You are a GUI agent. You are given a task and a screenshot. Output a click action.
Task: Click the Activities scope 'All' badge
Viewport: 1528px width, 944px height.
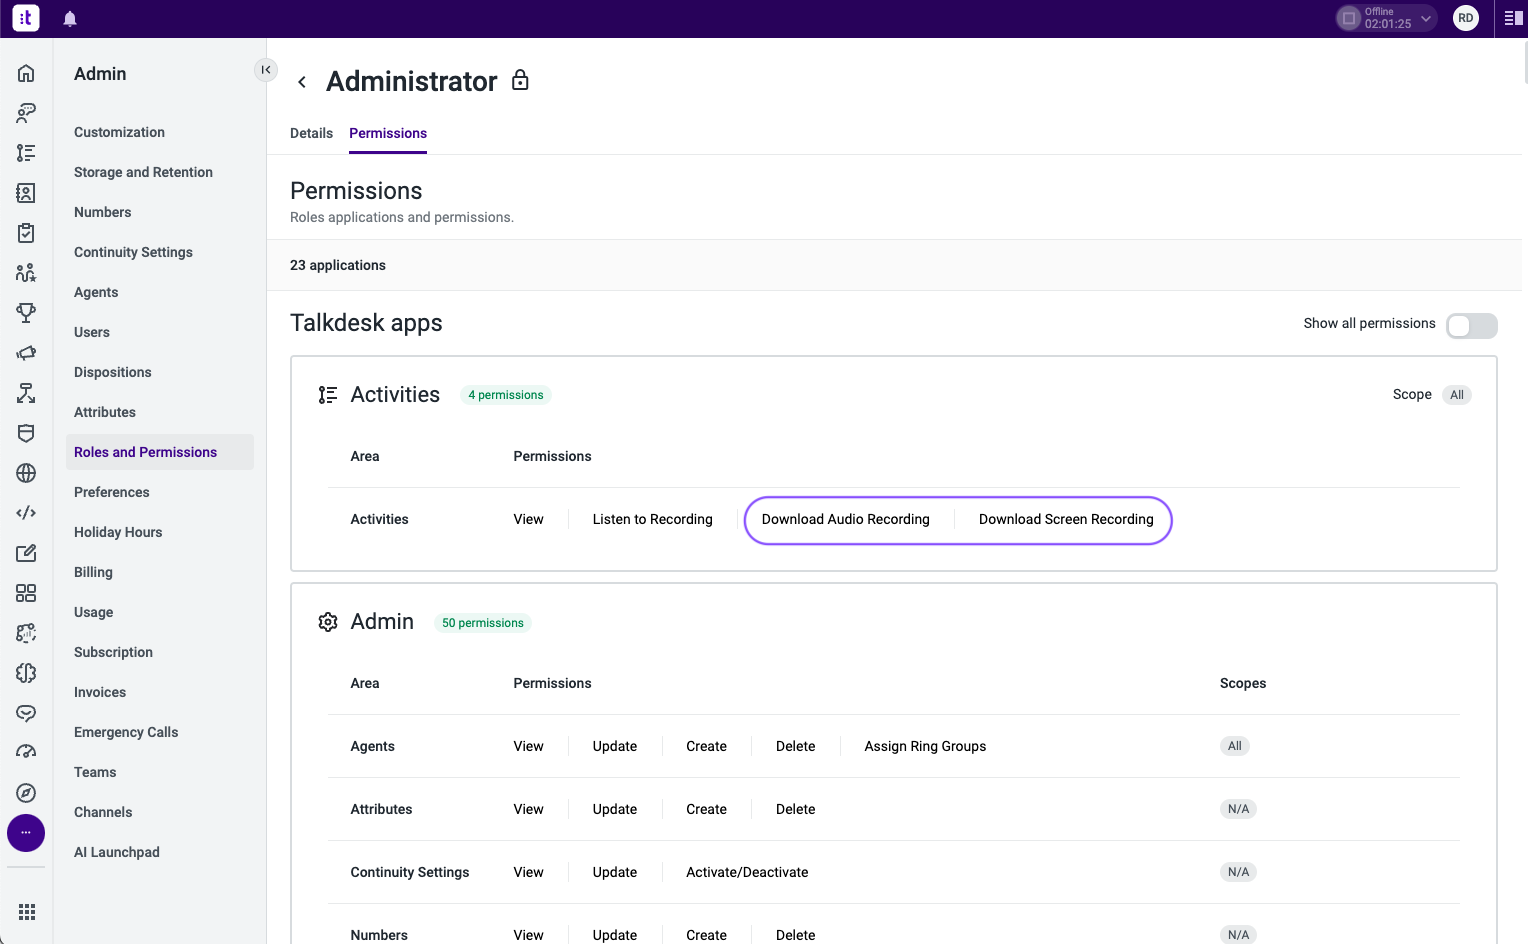tap(1457, 395)
